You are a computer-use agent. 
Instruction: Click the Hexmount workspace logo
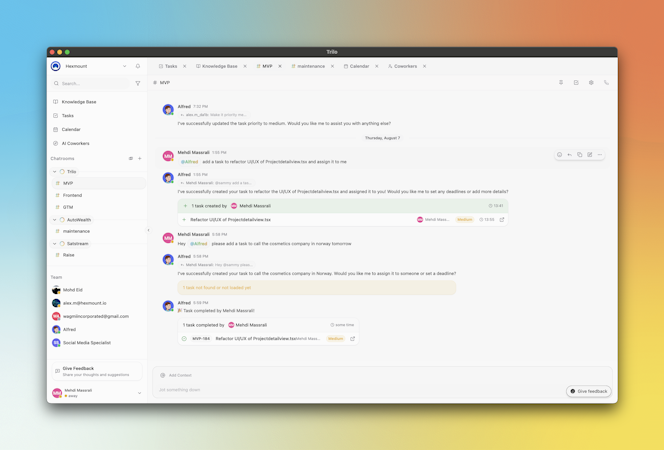(x=55, y=66)
